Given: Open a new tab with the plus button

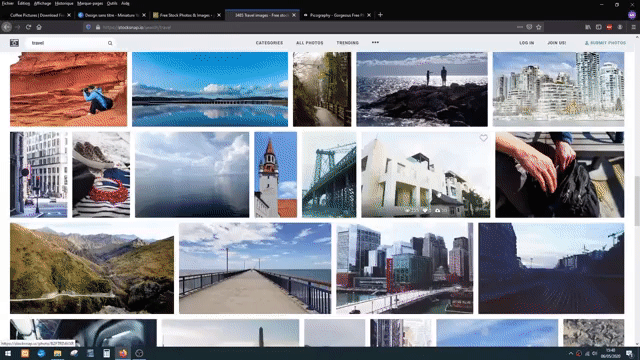Looking at the screenshot, I should (380, 15).
